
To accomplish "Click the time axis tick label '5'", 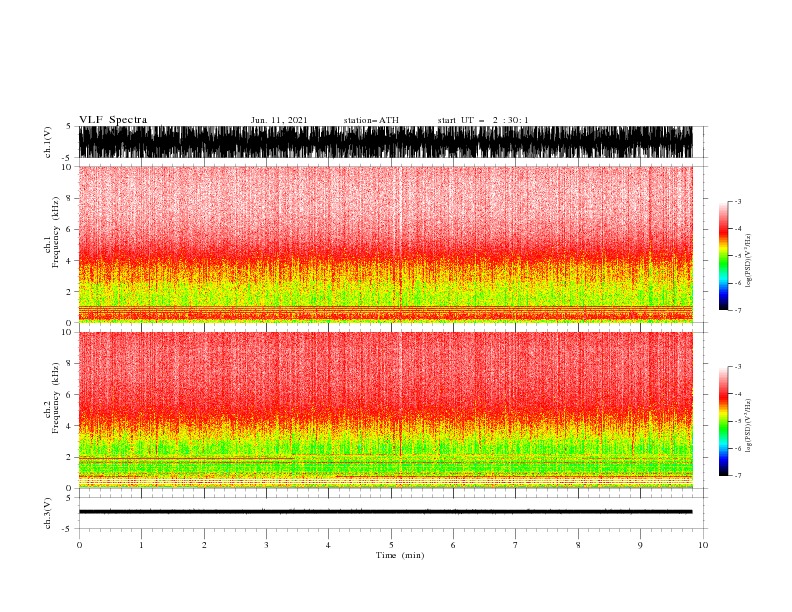I will [391, 545].
